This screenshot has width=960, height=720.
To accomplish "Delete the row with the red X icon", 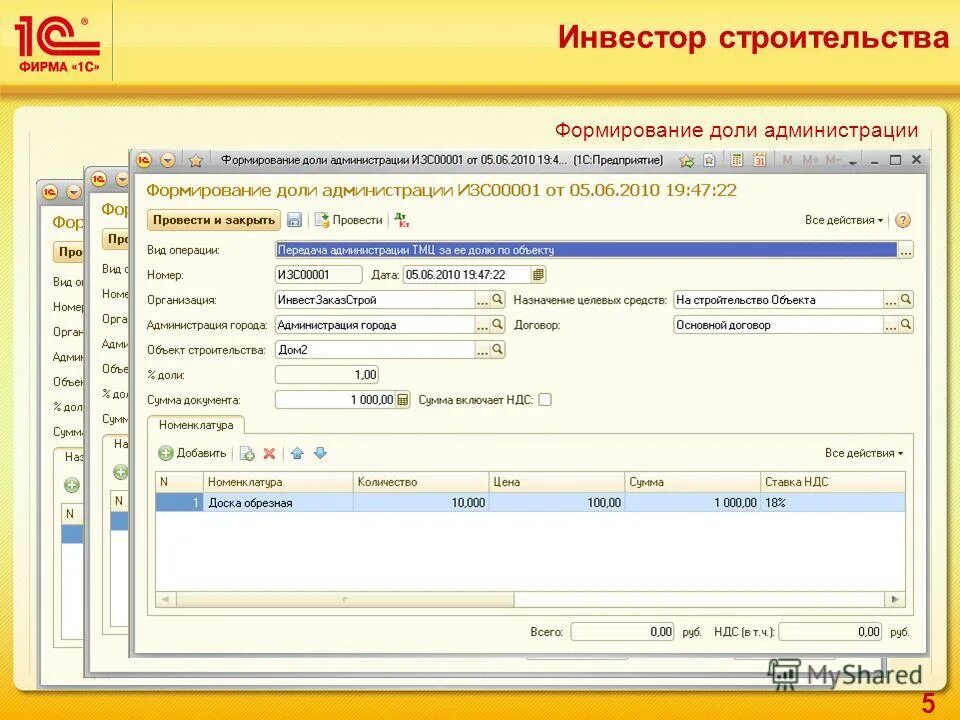I will pos(269,453).
